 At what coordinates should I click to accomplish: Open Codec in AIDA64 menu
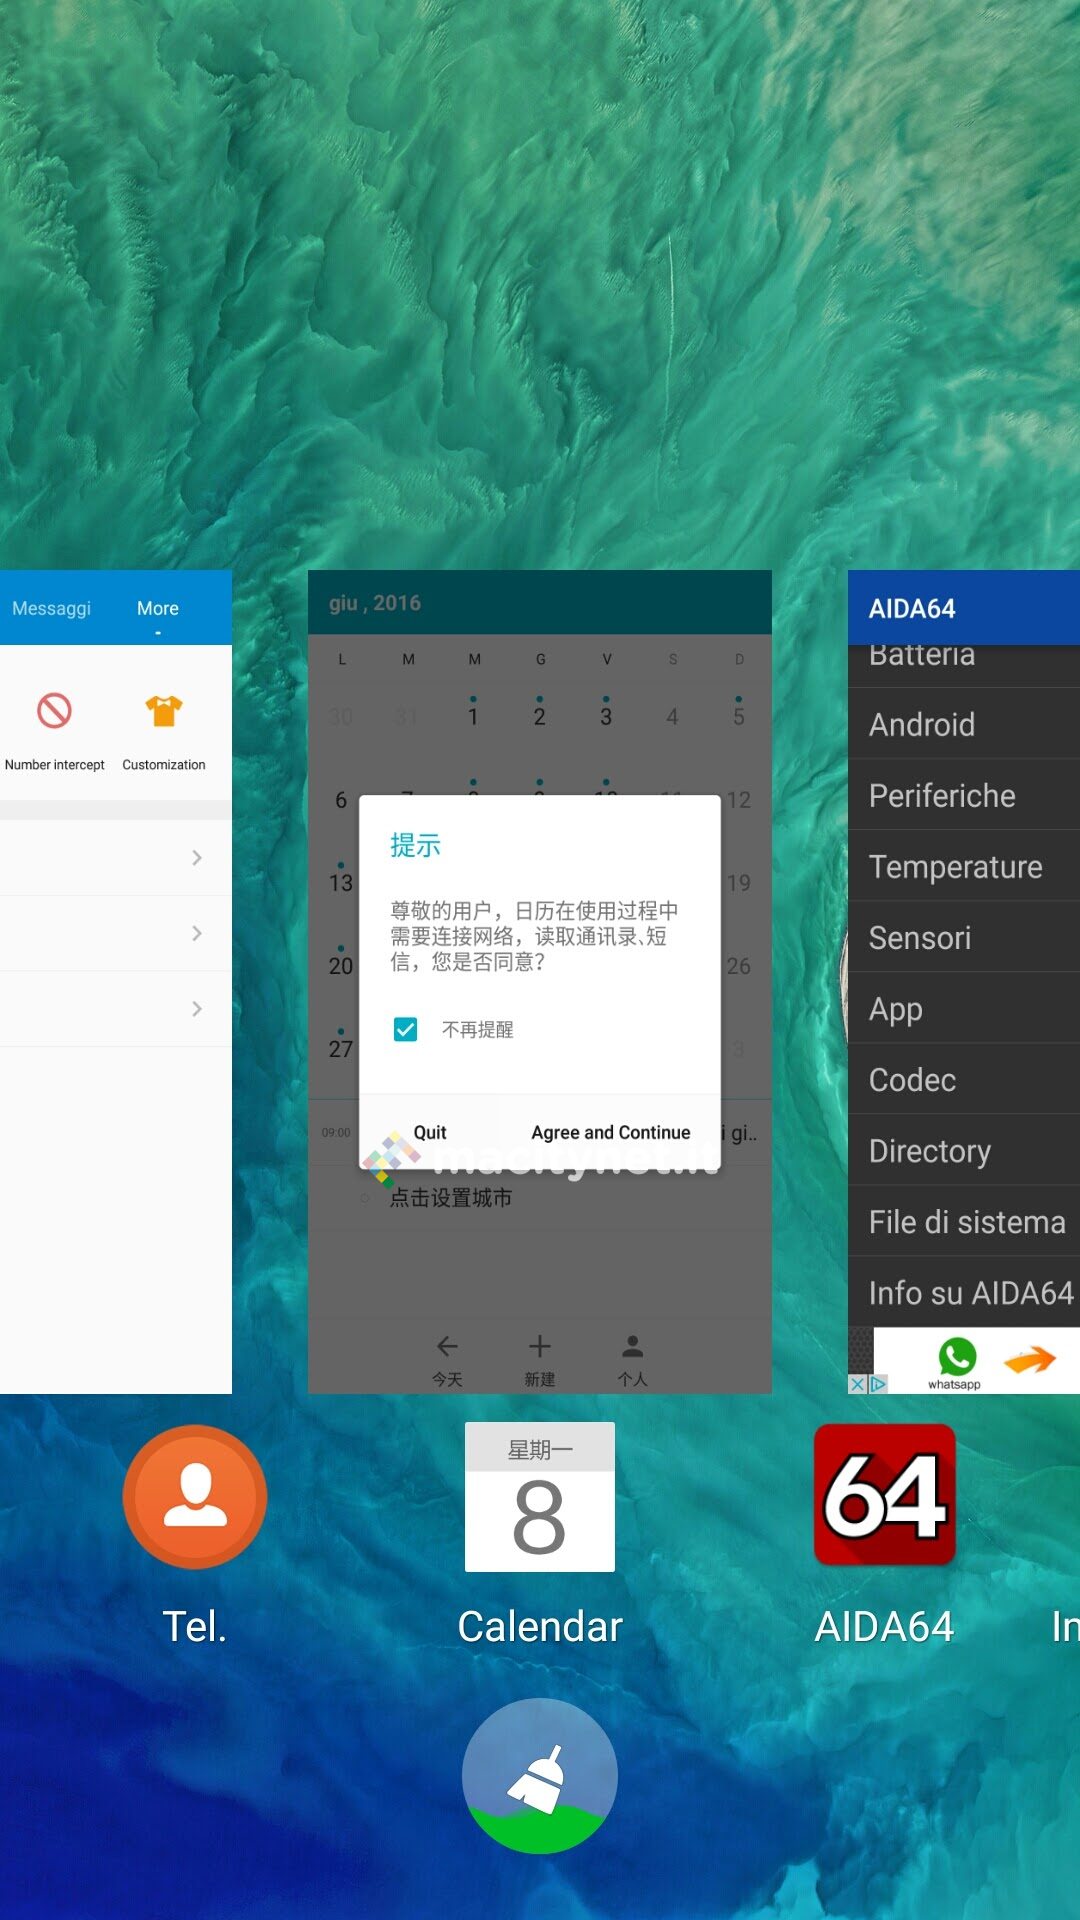tap(964, 1079)
